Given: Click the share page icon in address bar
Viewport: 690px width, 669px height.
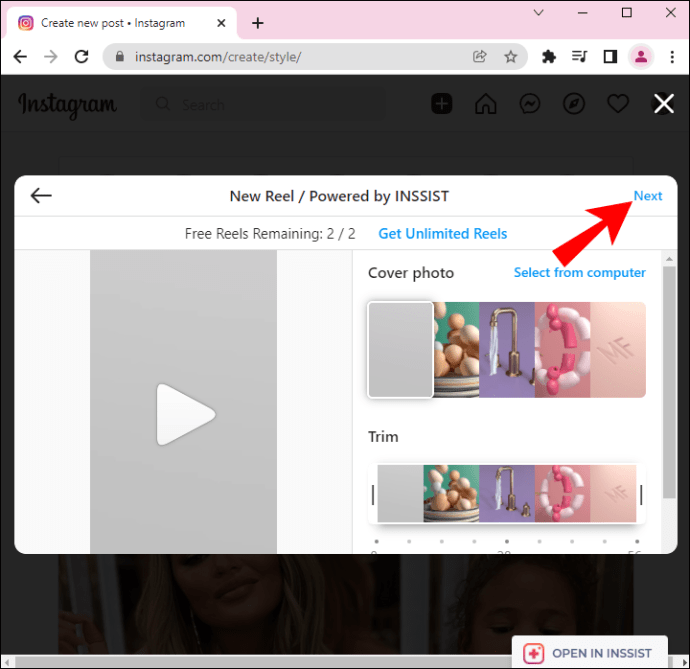Looking at the screenshot, I should 480,56.
